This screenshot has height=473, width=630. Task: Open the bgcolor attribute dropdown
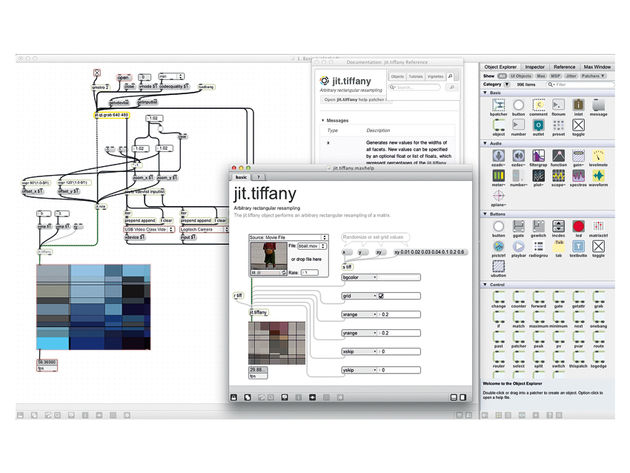359,277
